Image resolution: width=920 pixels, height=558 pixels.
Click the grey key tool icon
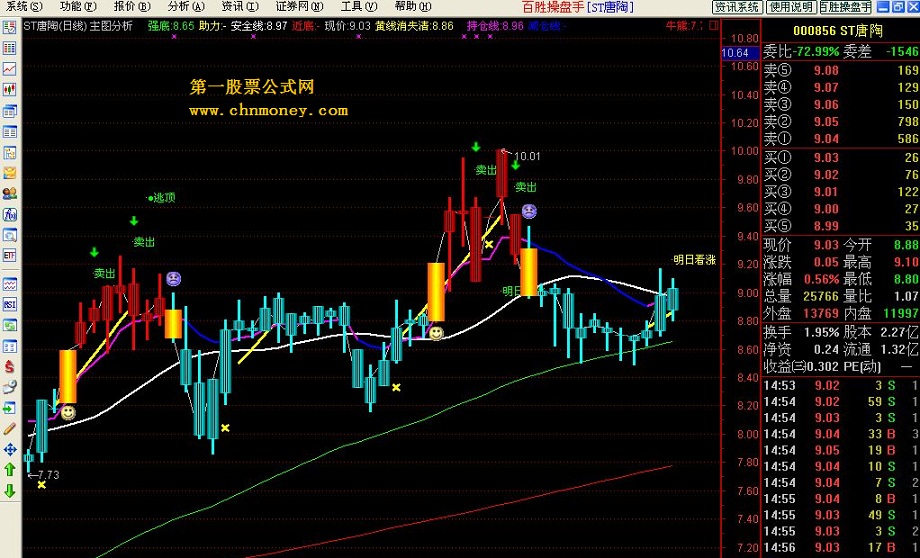point(9,387)
